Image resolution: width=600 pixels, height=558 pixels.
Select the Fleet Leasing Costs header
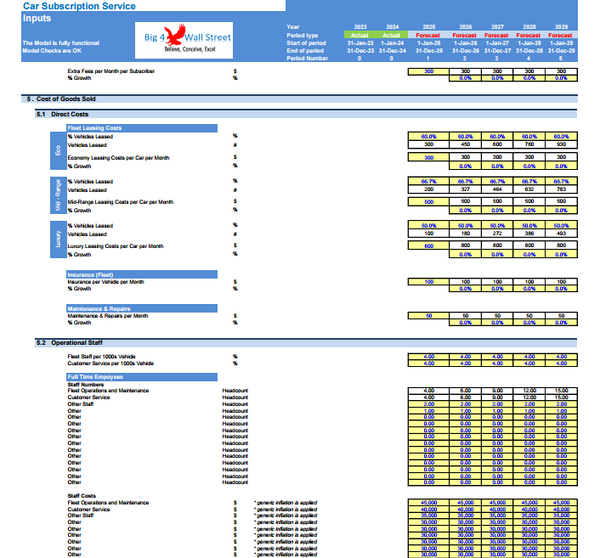[140, 128]
